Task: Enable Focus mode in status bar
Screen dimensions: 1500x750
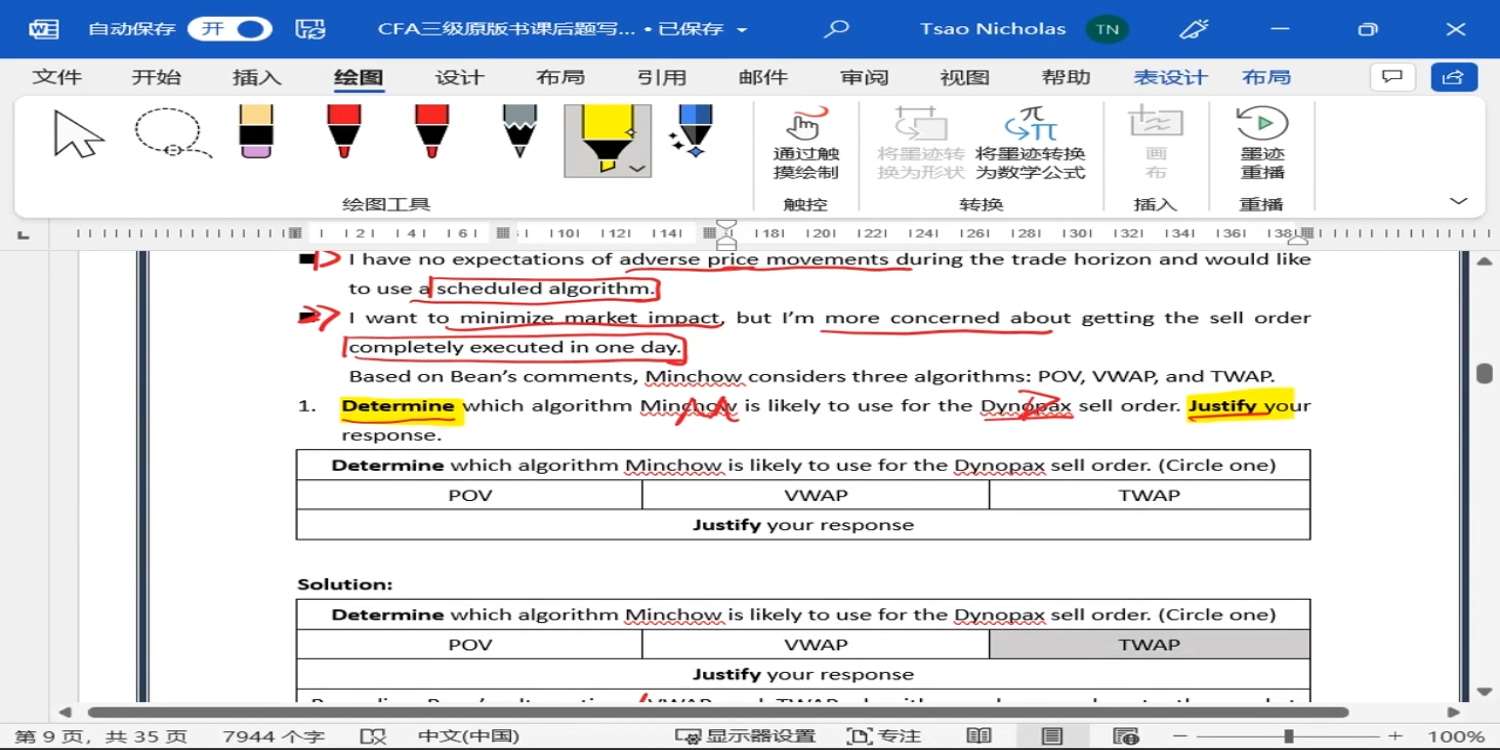Action: pyautogui.click(x=884, y=737)
